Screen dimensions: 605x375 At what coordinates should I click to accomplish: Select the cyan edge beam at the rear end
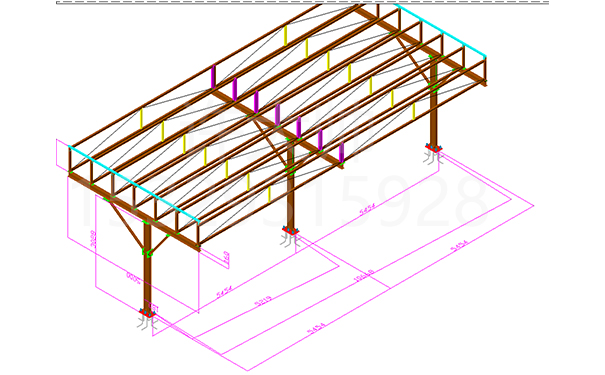click(440, 30)
